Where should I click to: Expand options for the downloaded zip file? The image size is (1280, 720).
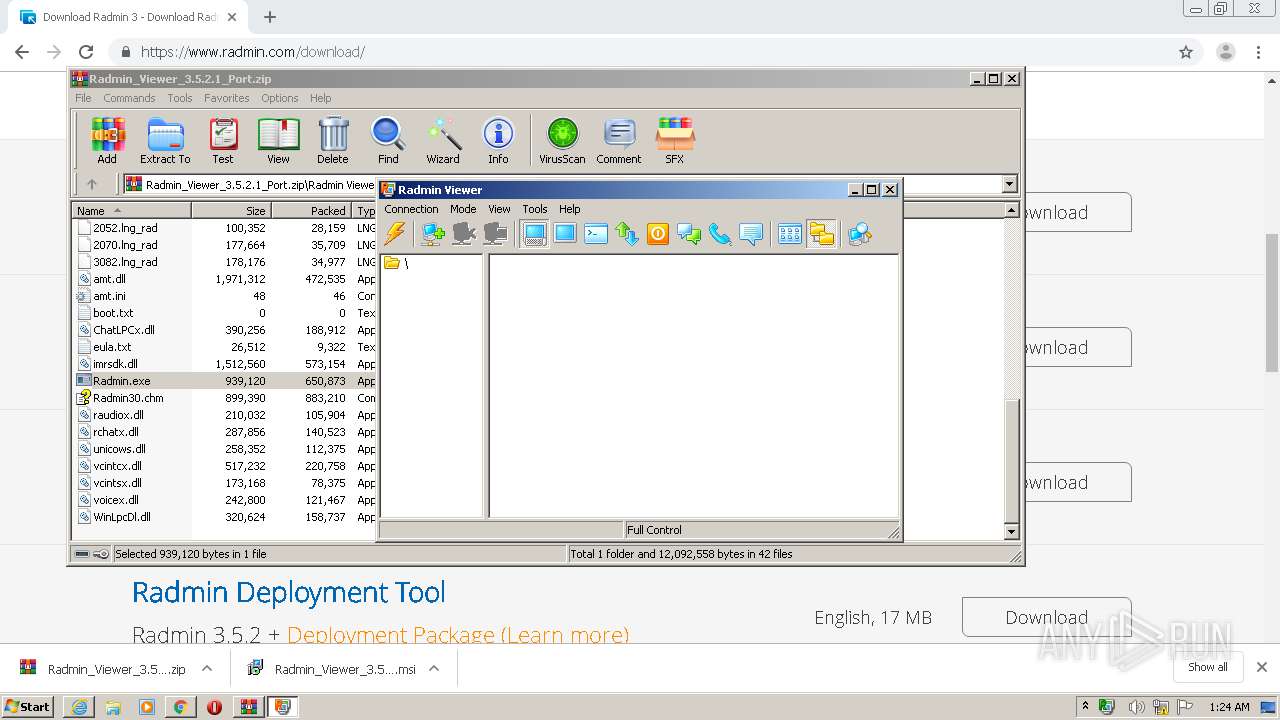pos(207,668)
